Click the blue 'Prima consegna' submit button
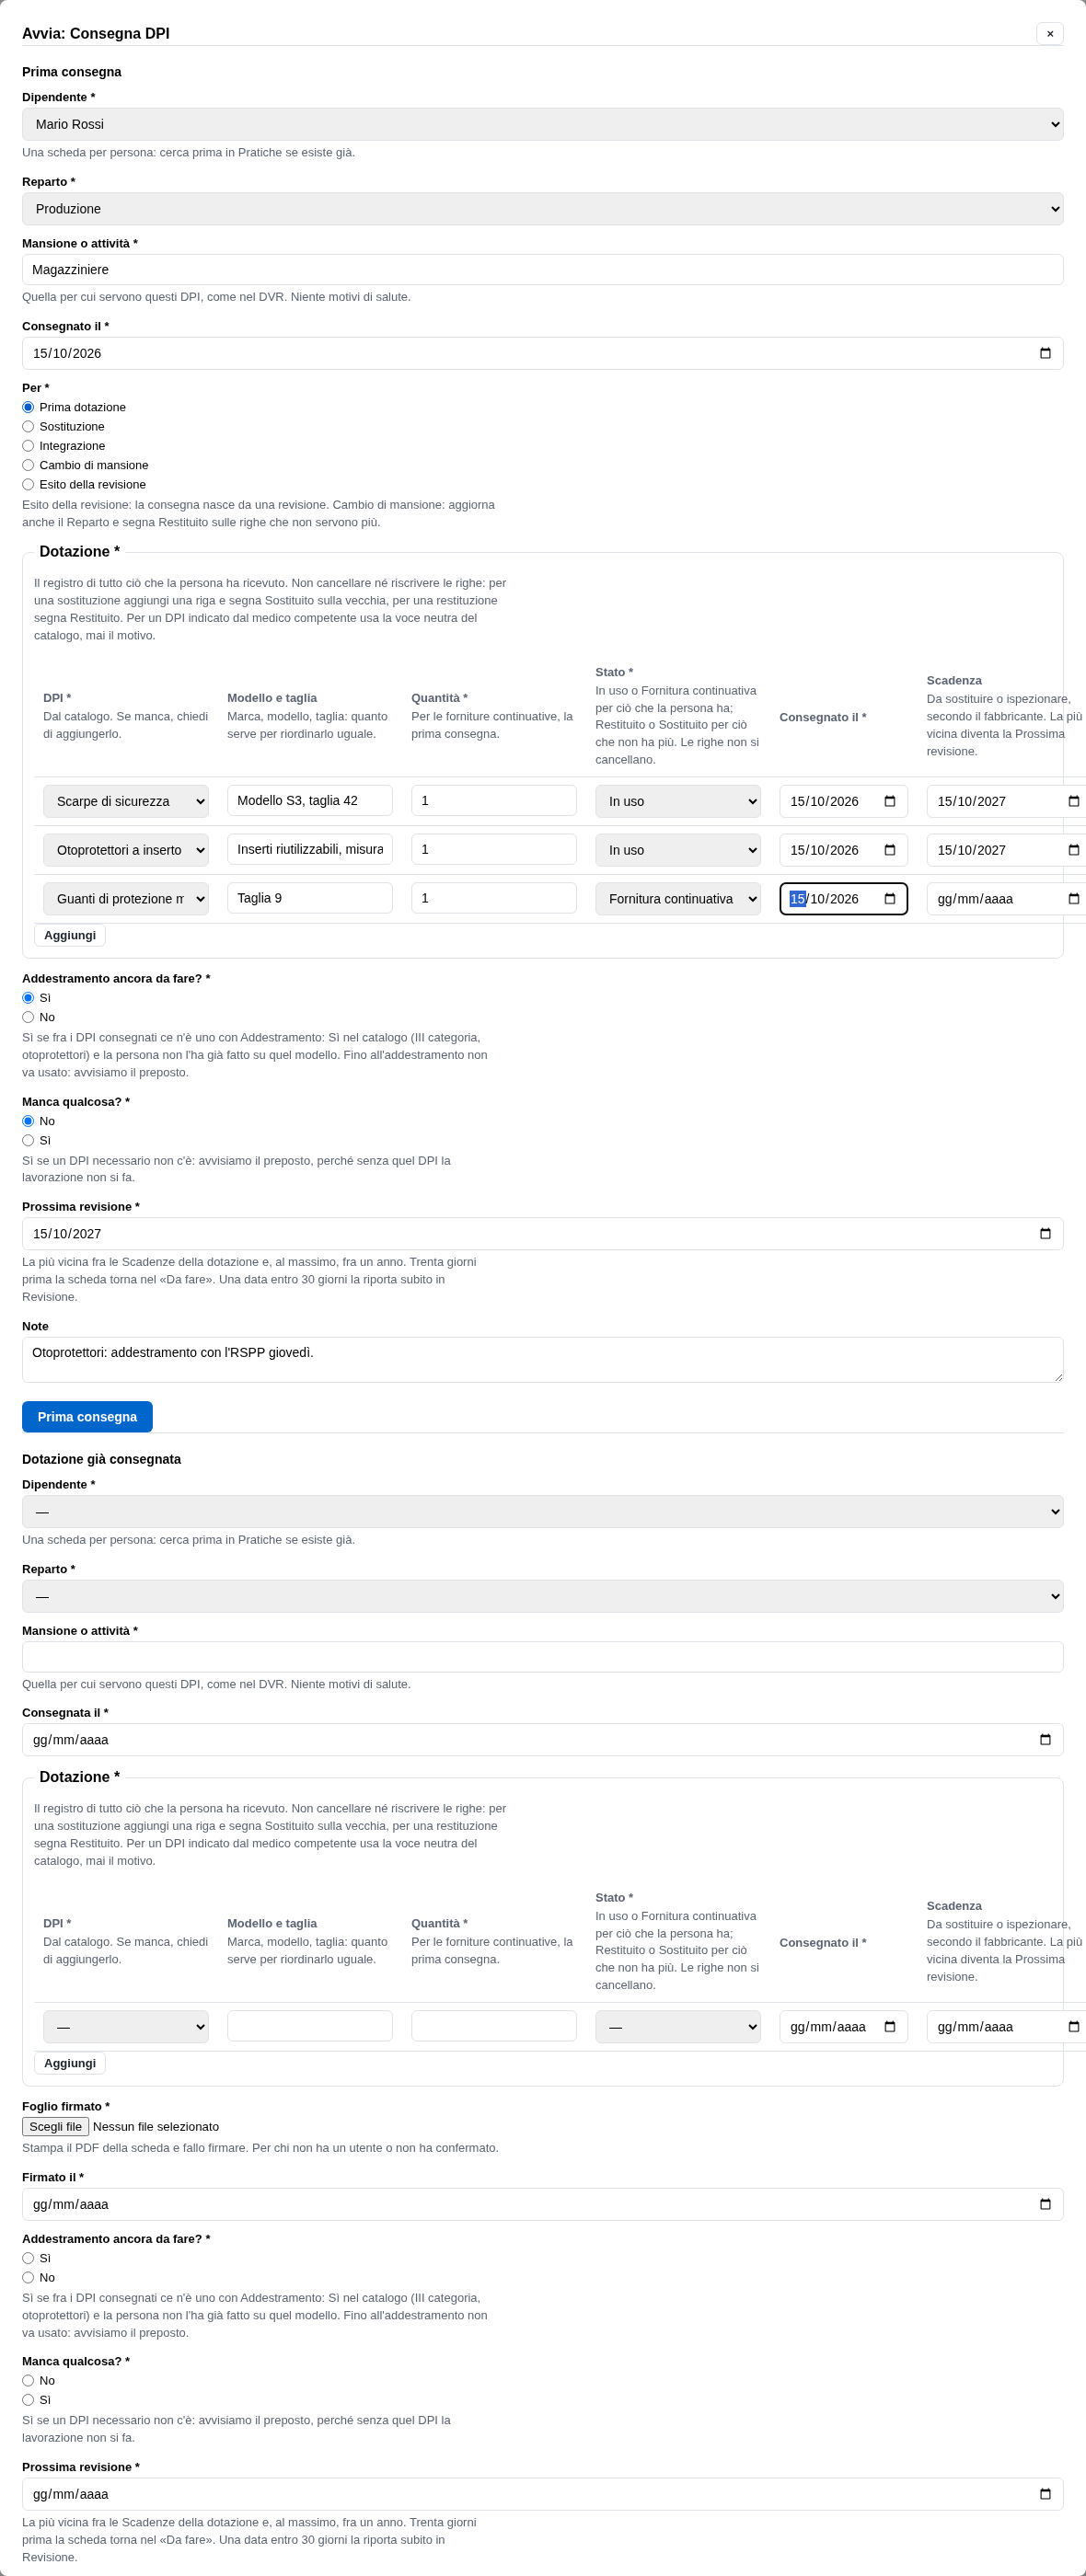 87,1417
